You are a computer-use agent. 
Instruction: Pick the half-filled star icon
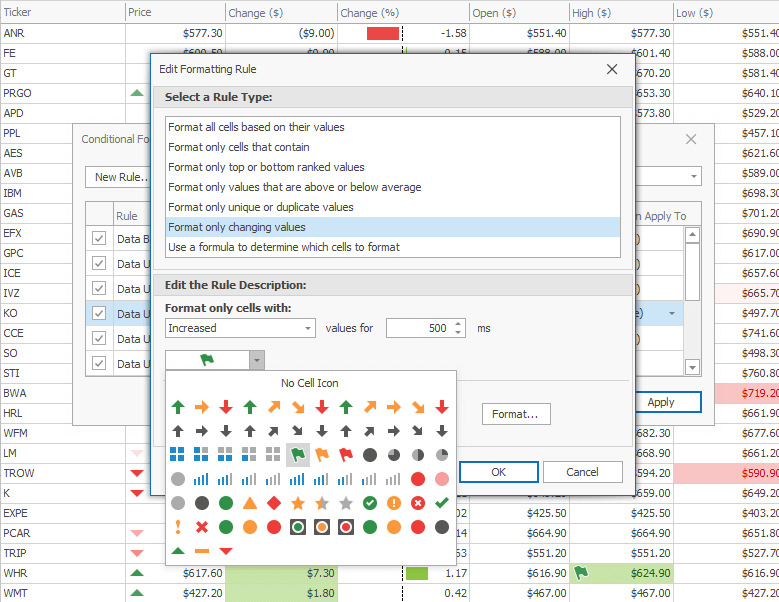(322, 502)
